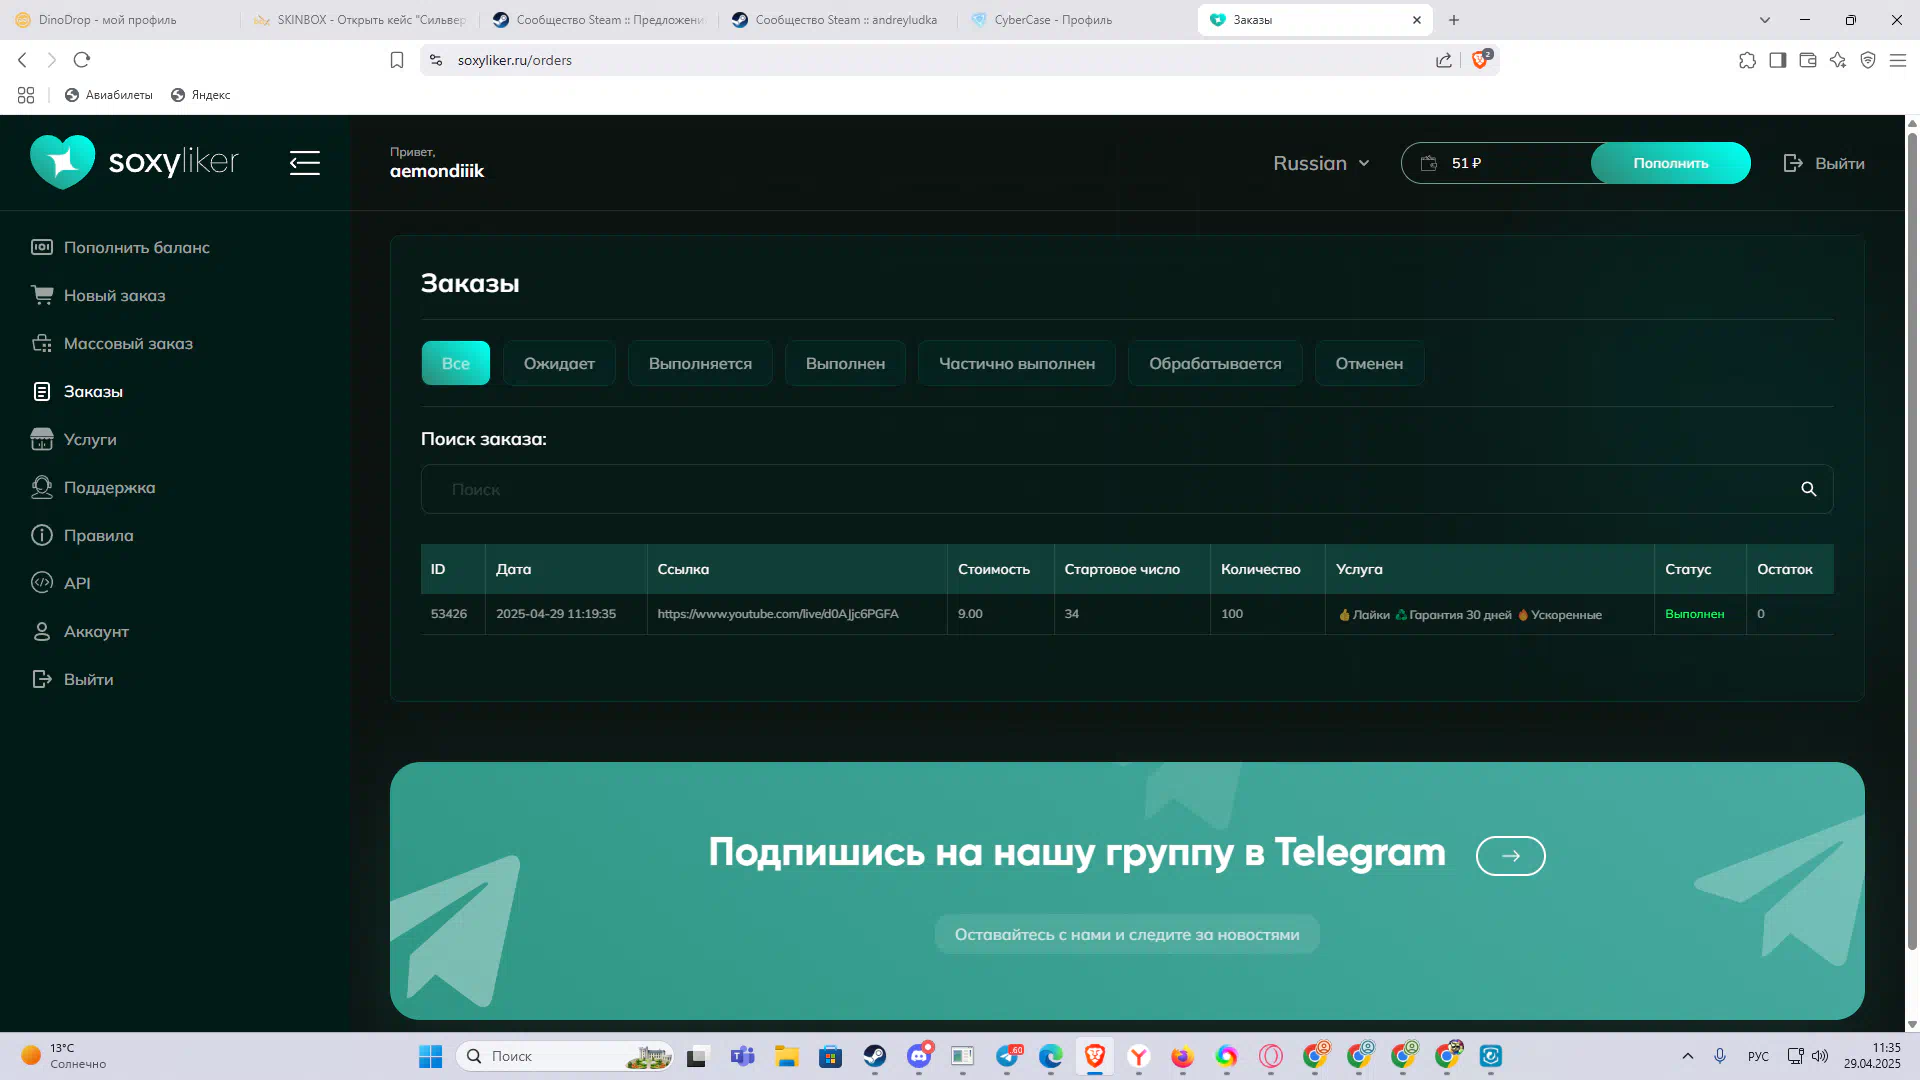
Task: Switch to the DinoDrop tab
Action: (x=119, y=20)
